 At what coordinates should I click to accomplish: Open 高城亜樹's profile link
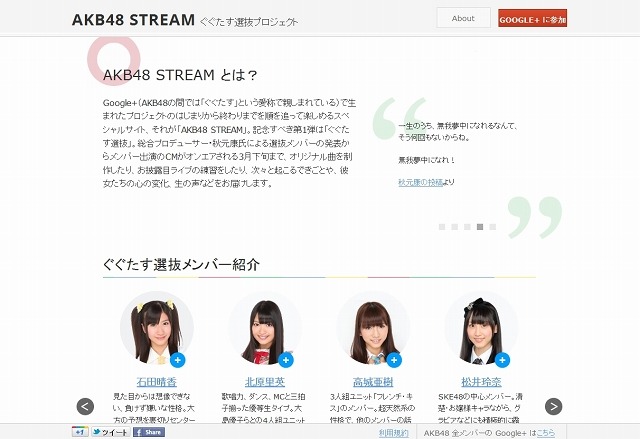coord(373,382)
